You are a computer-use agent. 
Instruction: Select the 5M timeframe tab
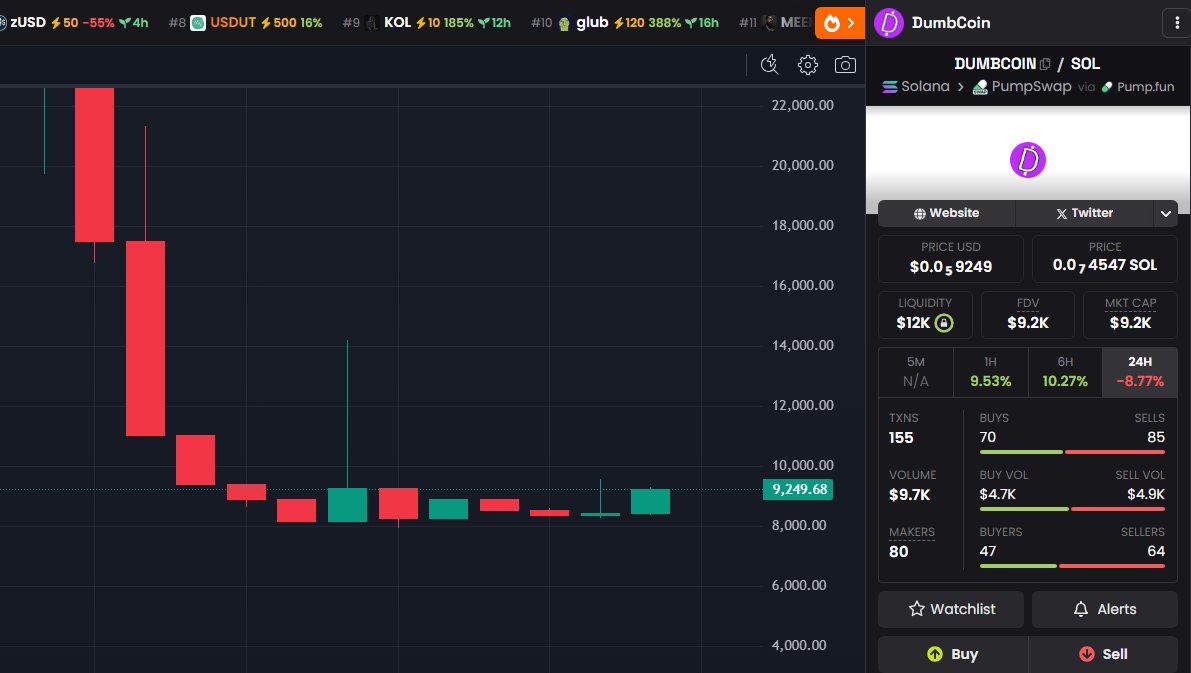[x=916, y=372]
